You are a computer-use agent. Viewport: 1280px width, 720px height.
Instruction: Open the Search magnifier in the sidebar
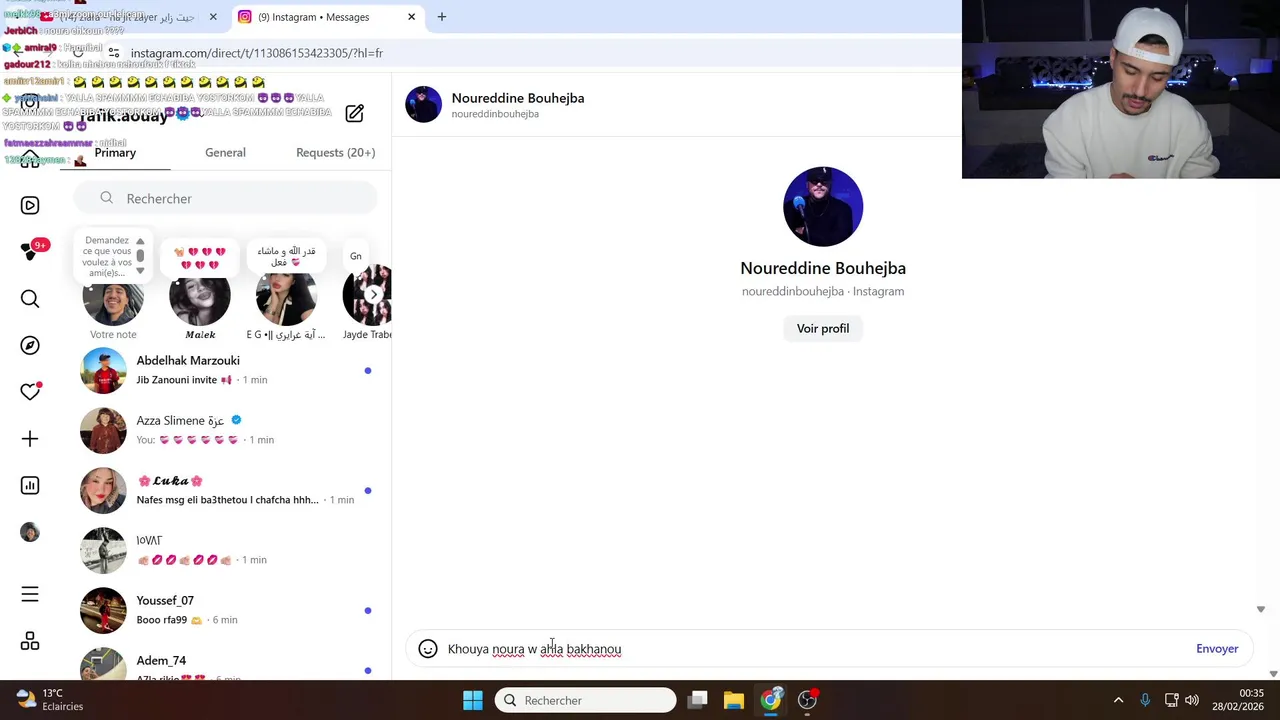30,299
